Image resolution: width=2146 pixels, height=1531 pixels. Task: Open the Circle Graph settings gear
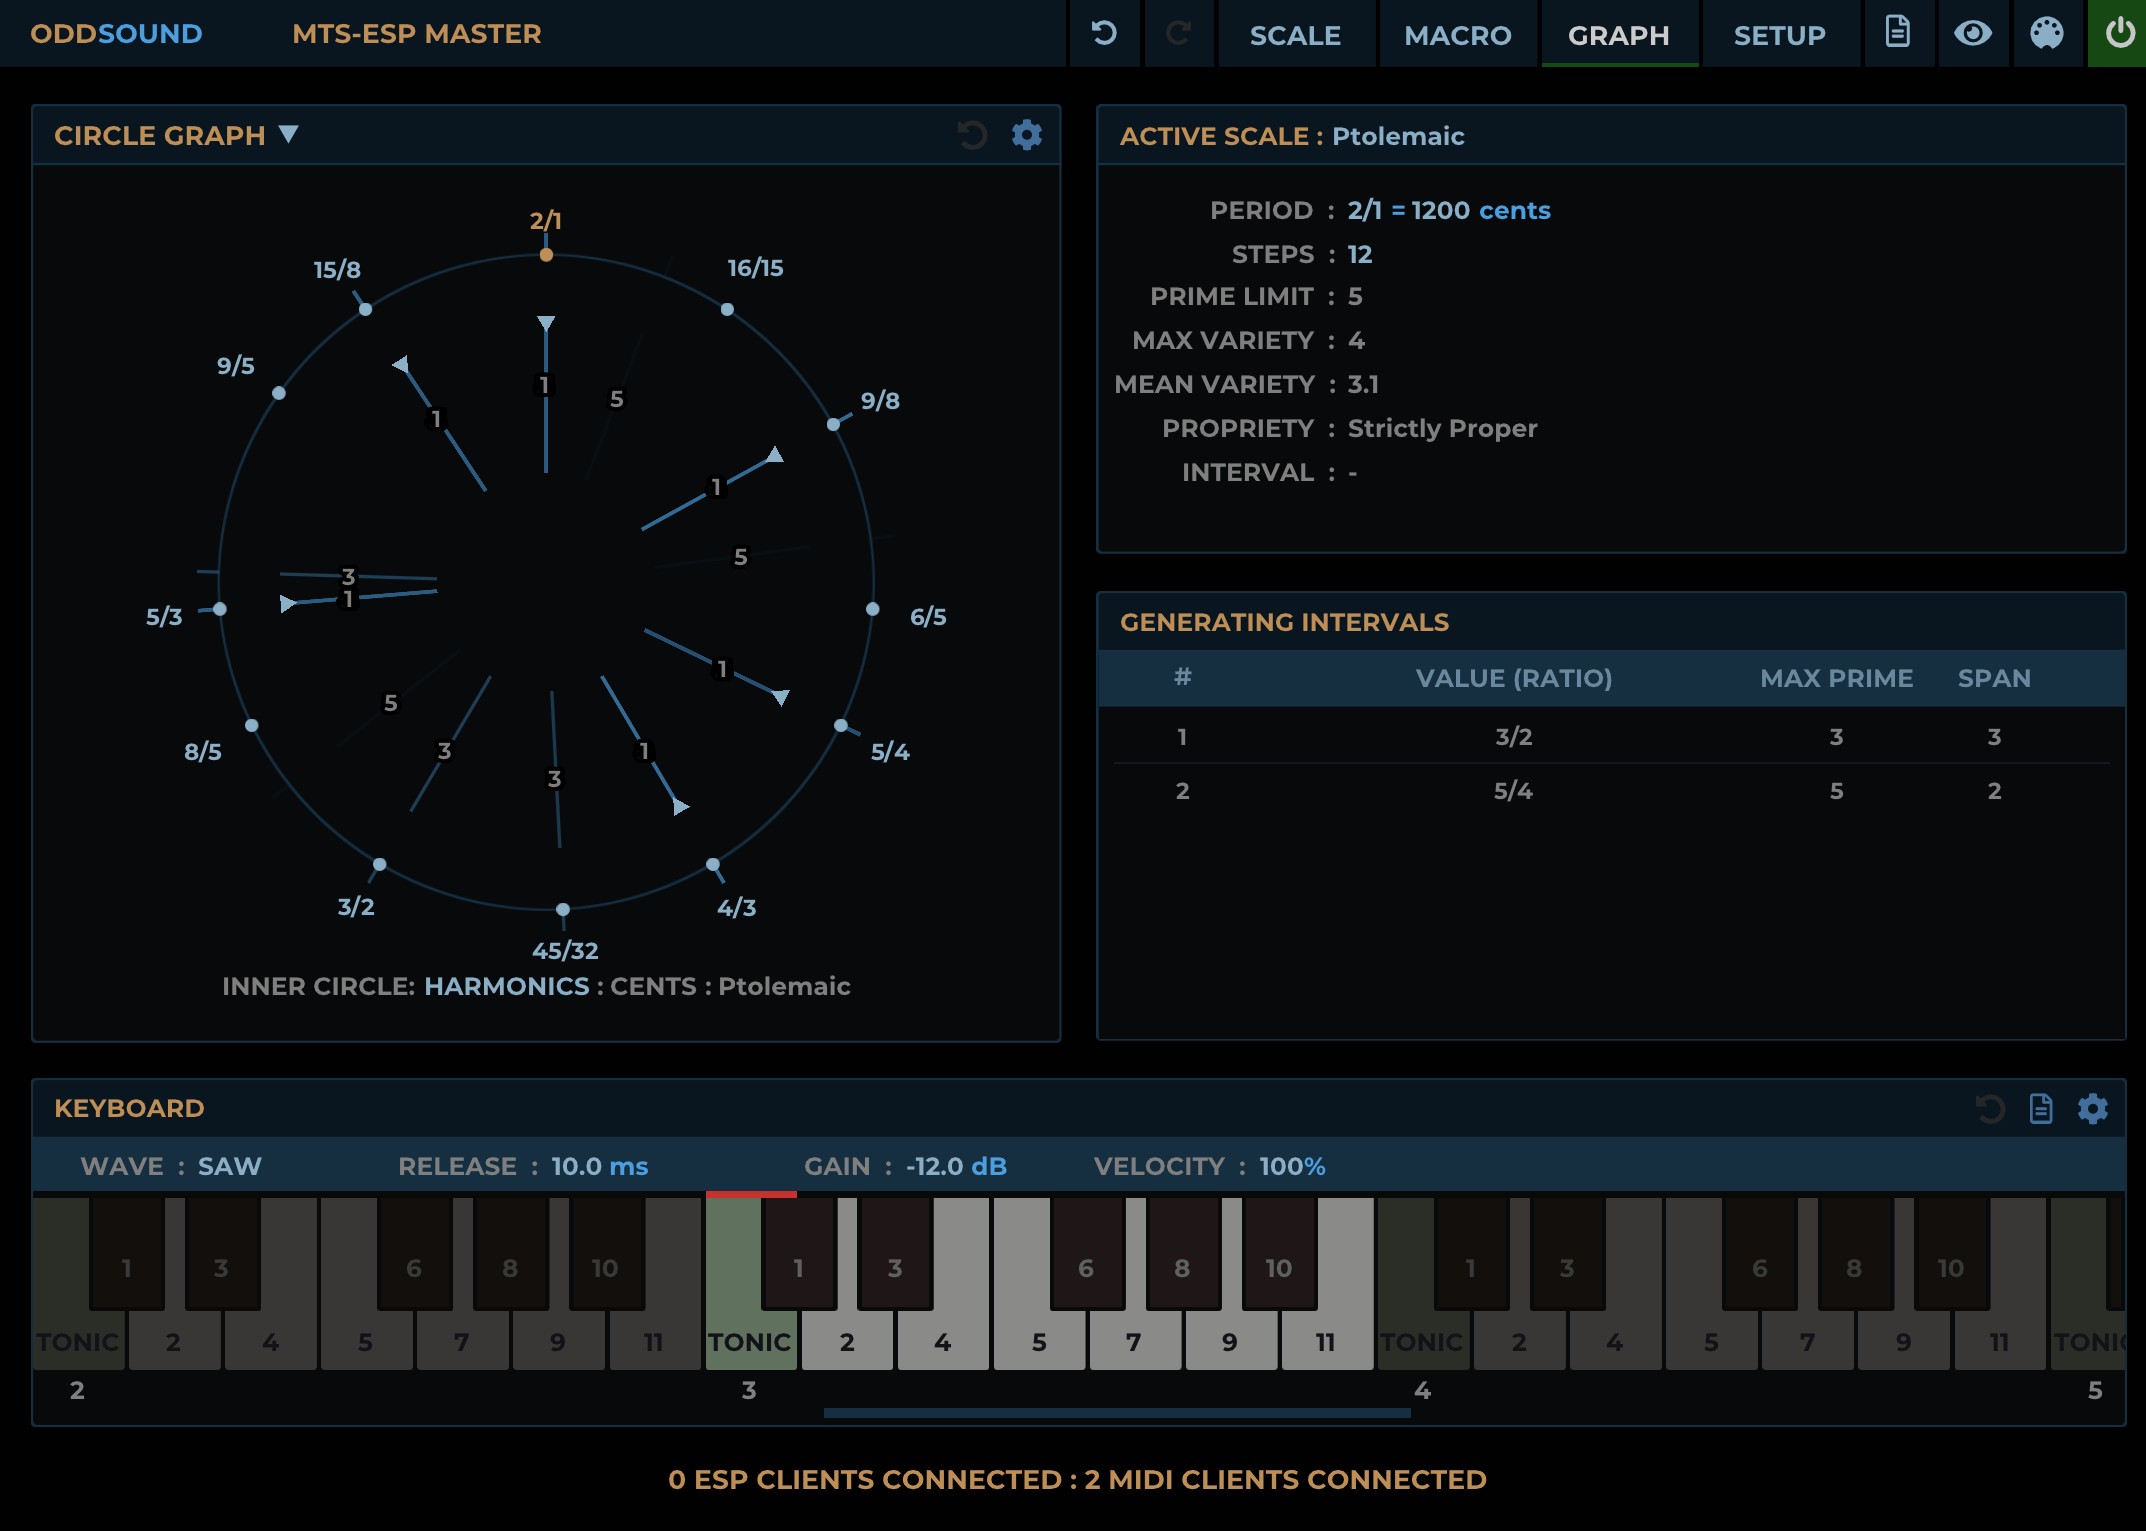1025,135
